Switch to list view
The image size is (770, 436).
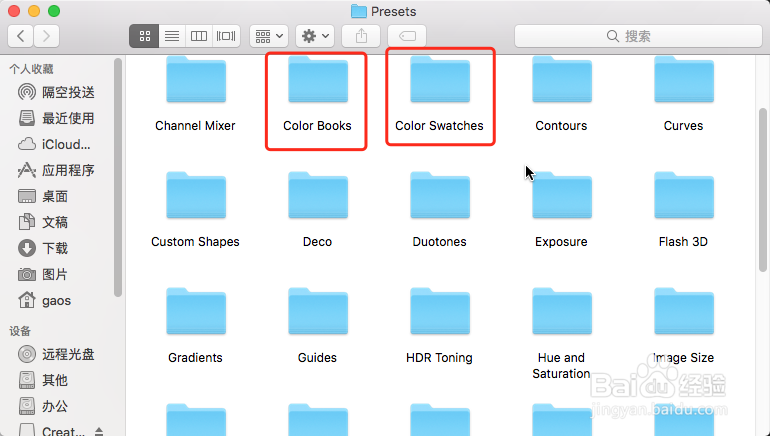(172, 36)
